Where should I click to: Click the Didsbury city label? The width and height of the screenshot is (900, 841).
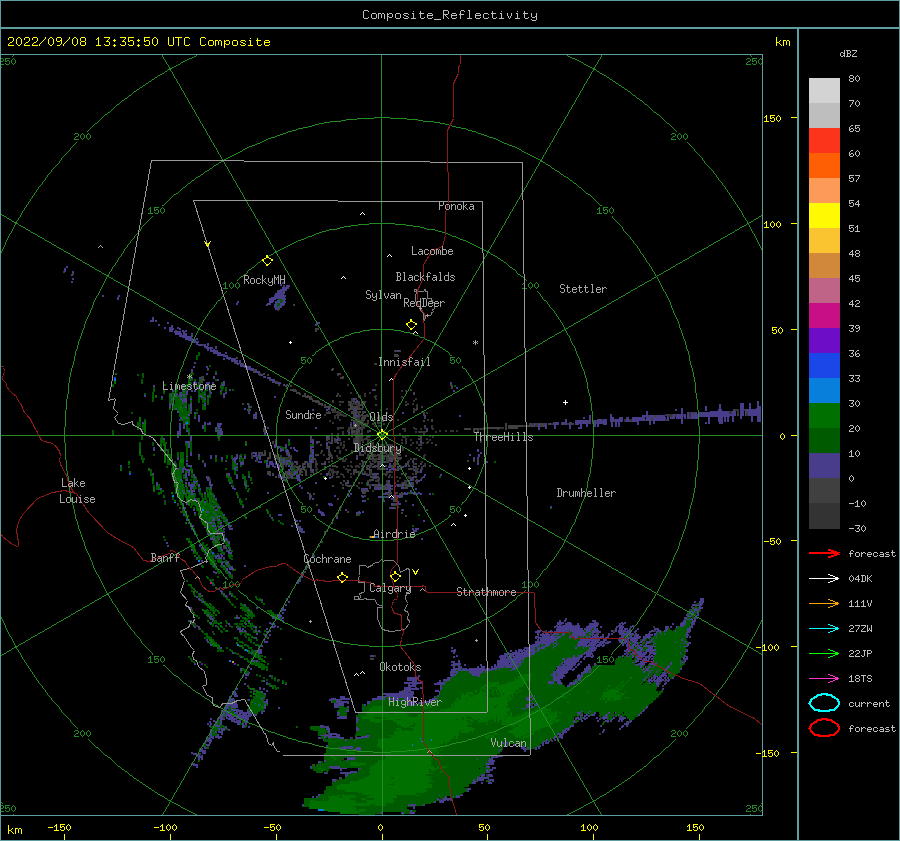(x=377, y=448)
